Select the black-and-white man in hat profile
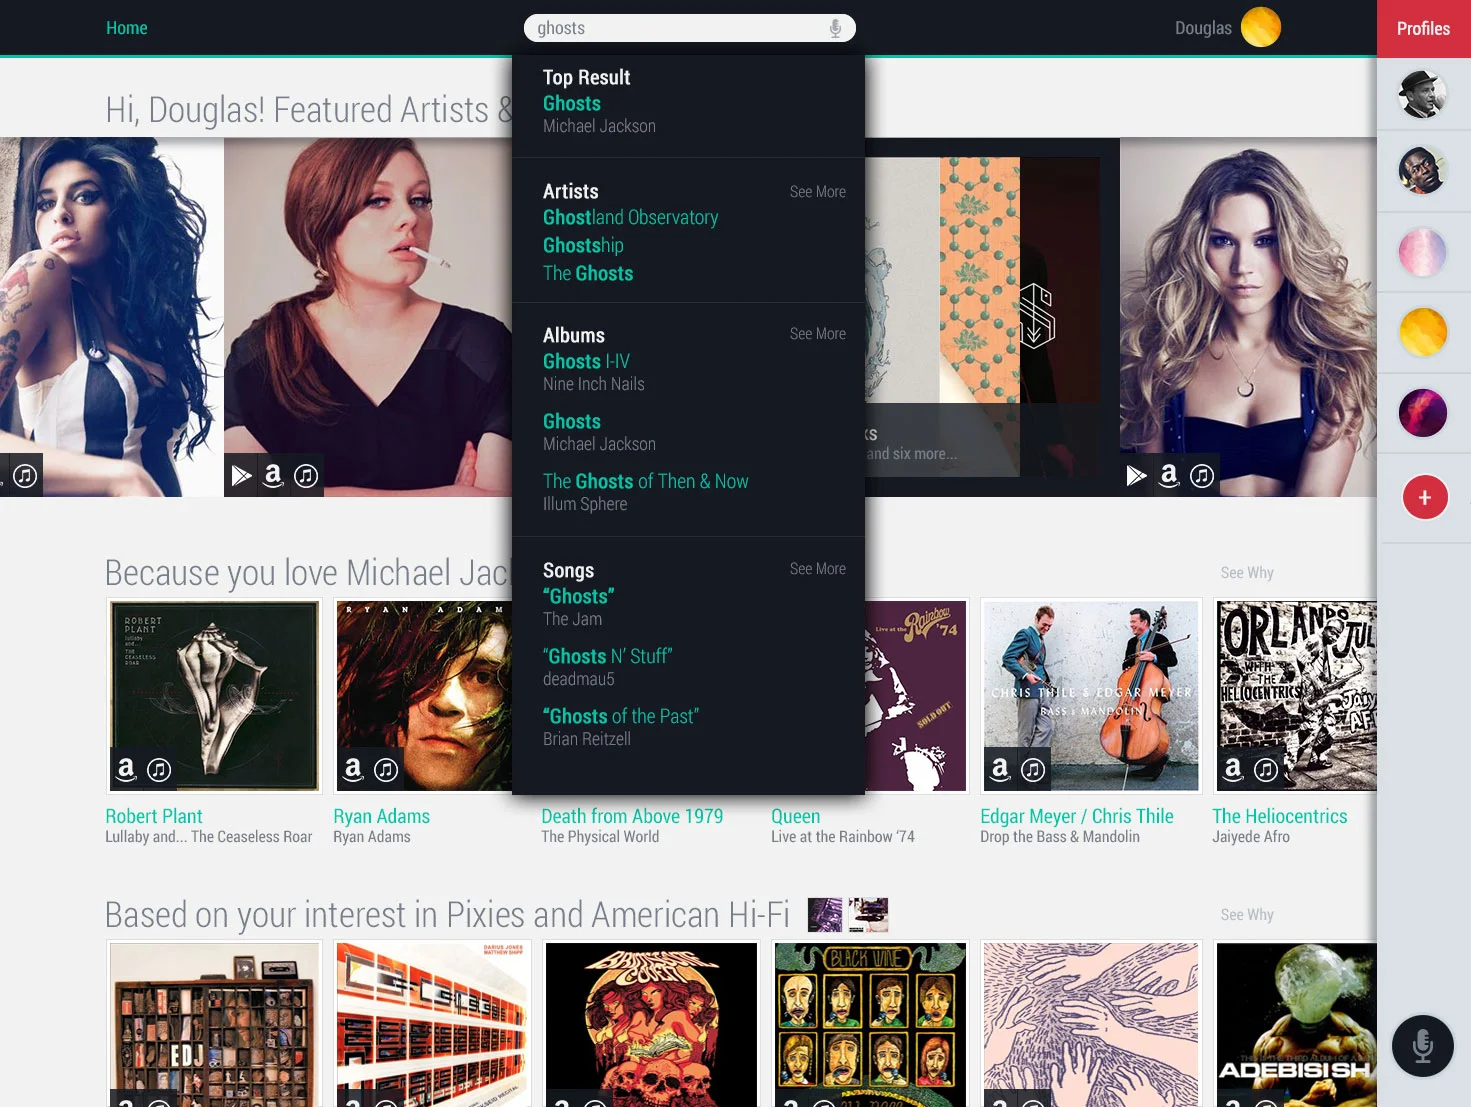Image resolution: width=1471 pixels, height=1107 pixels. [1422, 94]
